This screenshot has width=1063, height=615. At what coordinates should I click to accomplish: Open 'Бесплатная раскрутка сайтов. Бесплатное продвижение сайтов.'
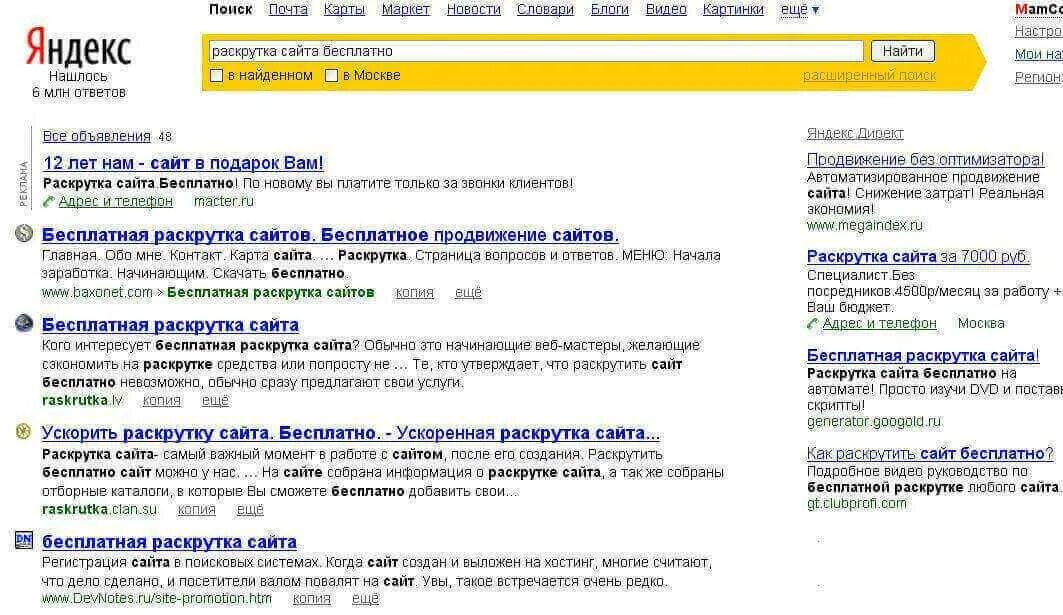[x=330, y=235]
